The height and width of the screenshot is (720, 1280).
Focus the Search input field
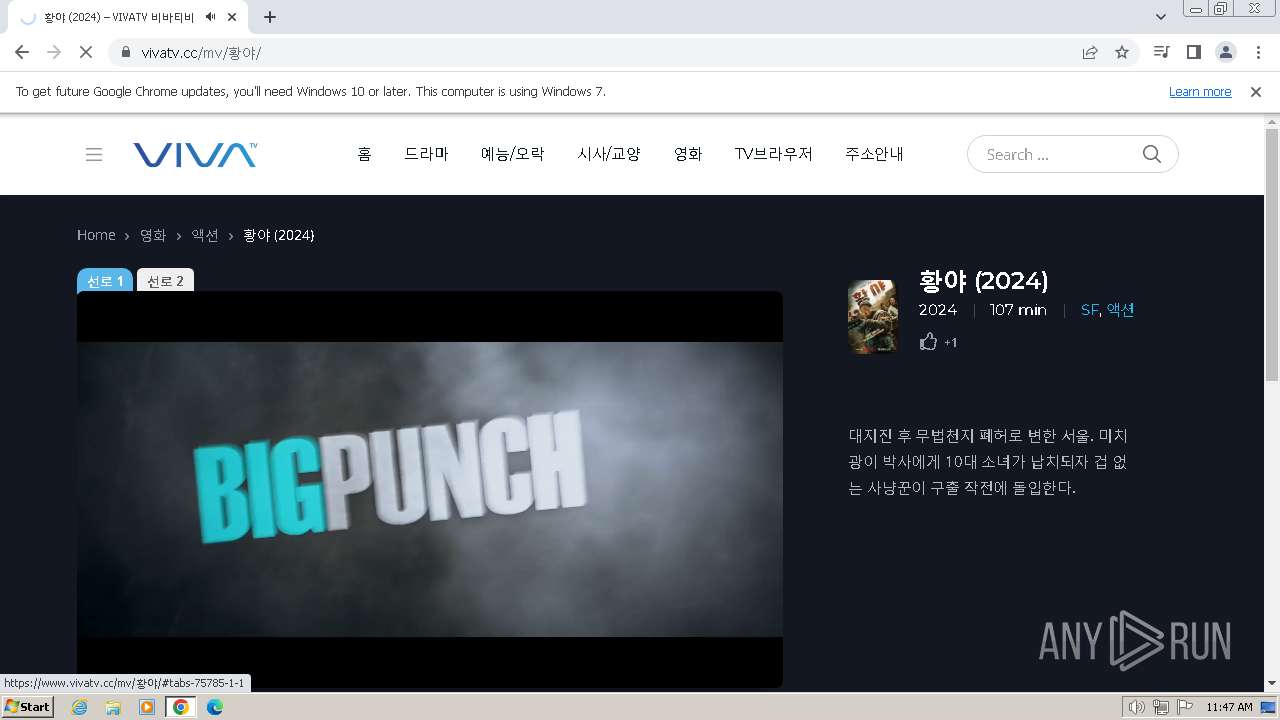point(1060,154)
